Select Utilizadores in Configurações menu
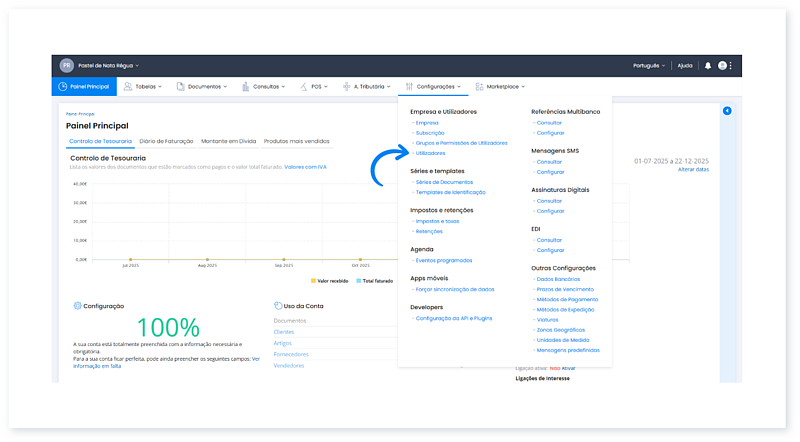The width and height of the screenshot is (800, 442). 430,153
